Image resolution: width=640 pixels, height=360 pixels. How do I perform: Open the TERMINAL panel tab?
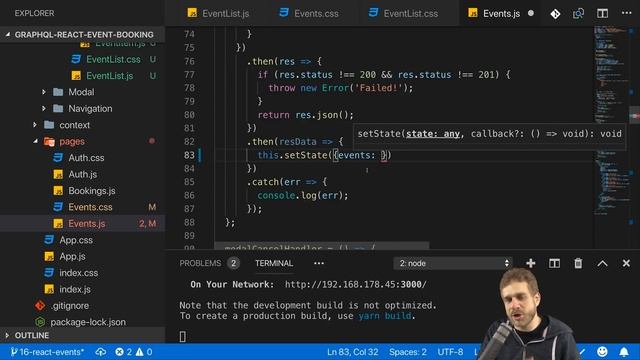coord(274,263)
